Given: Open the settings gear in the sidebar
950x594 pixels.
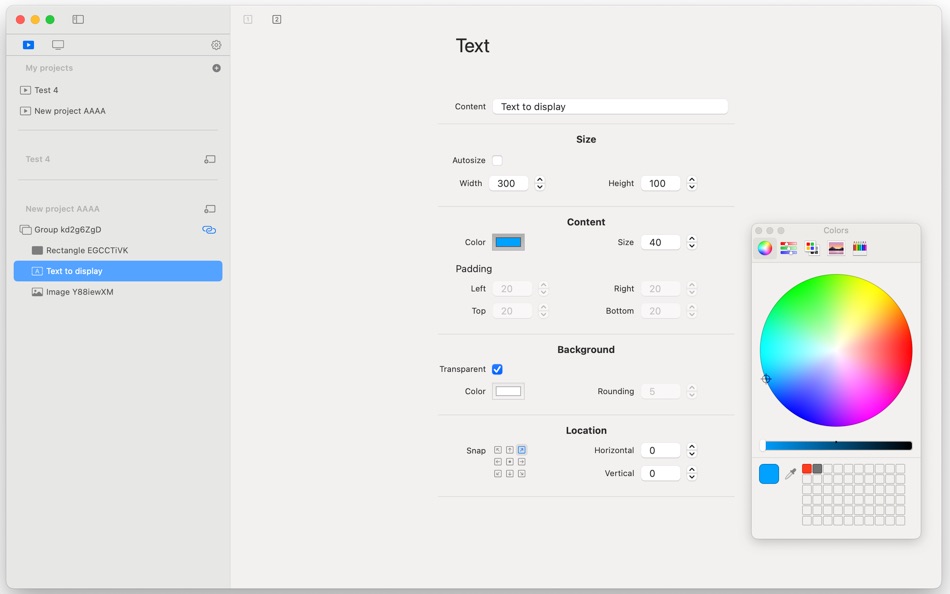Looking at the screenshot, I should point(215,44).
